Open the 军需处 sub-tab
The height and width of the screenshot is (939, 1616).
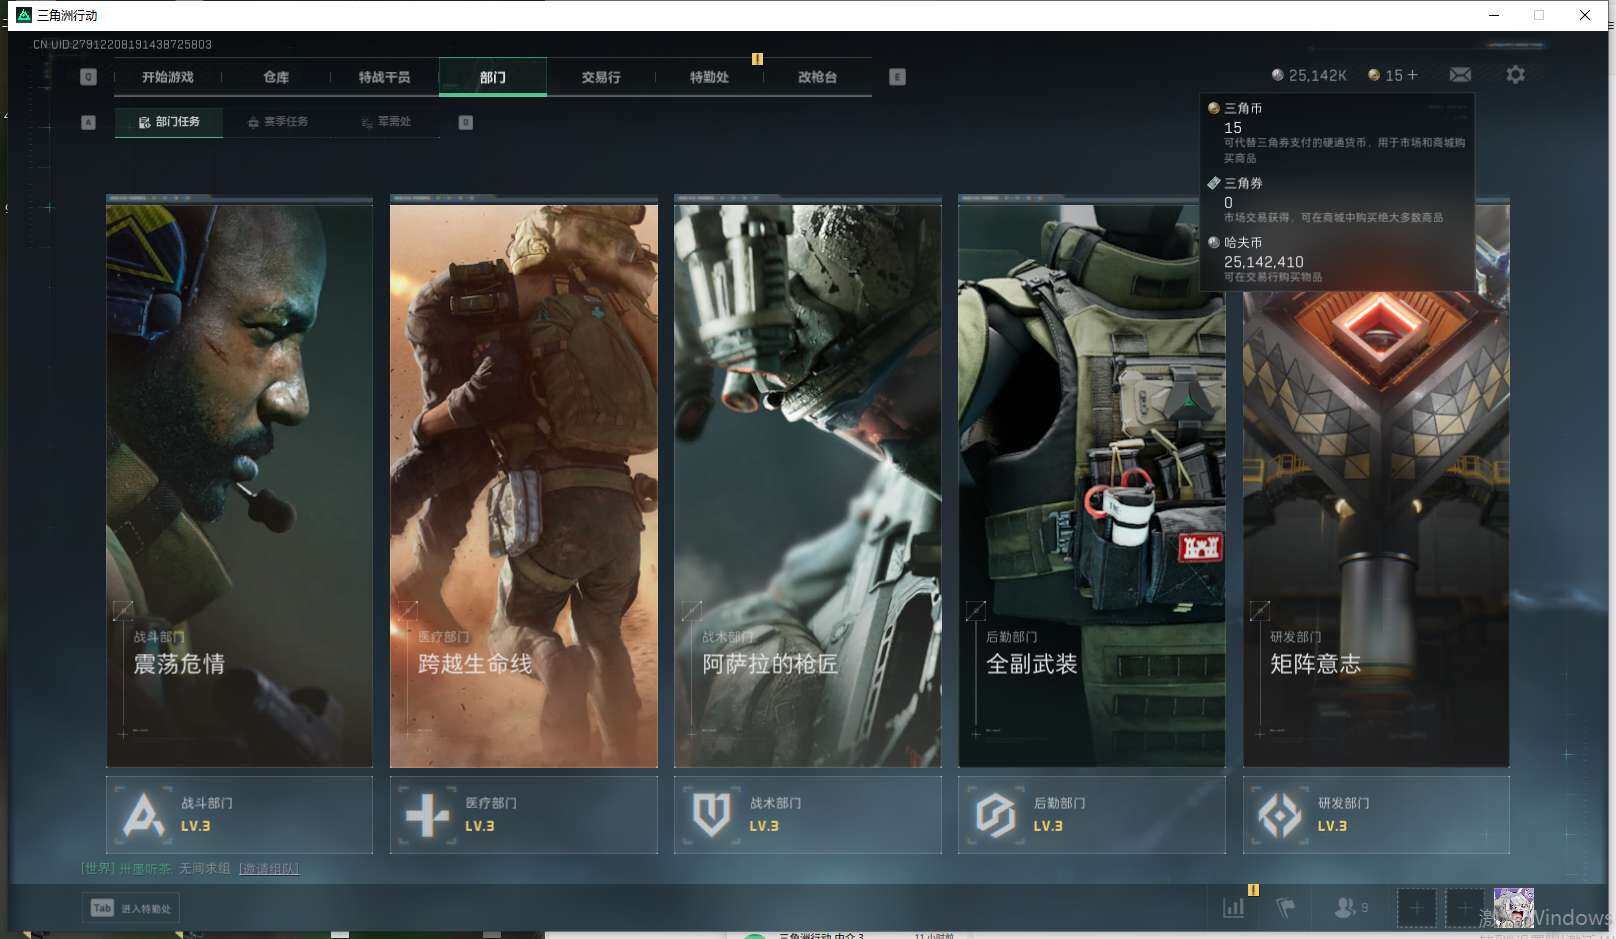386,122
